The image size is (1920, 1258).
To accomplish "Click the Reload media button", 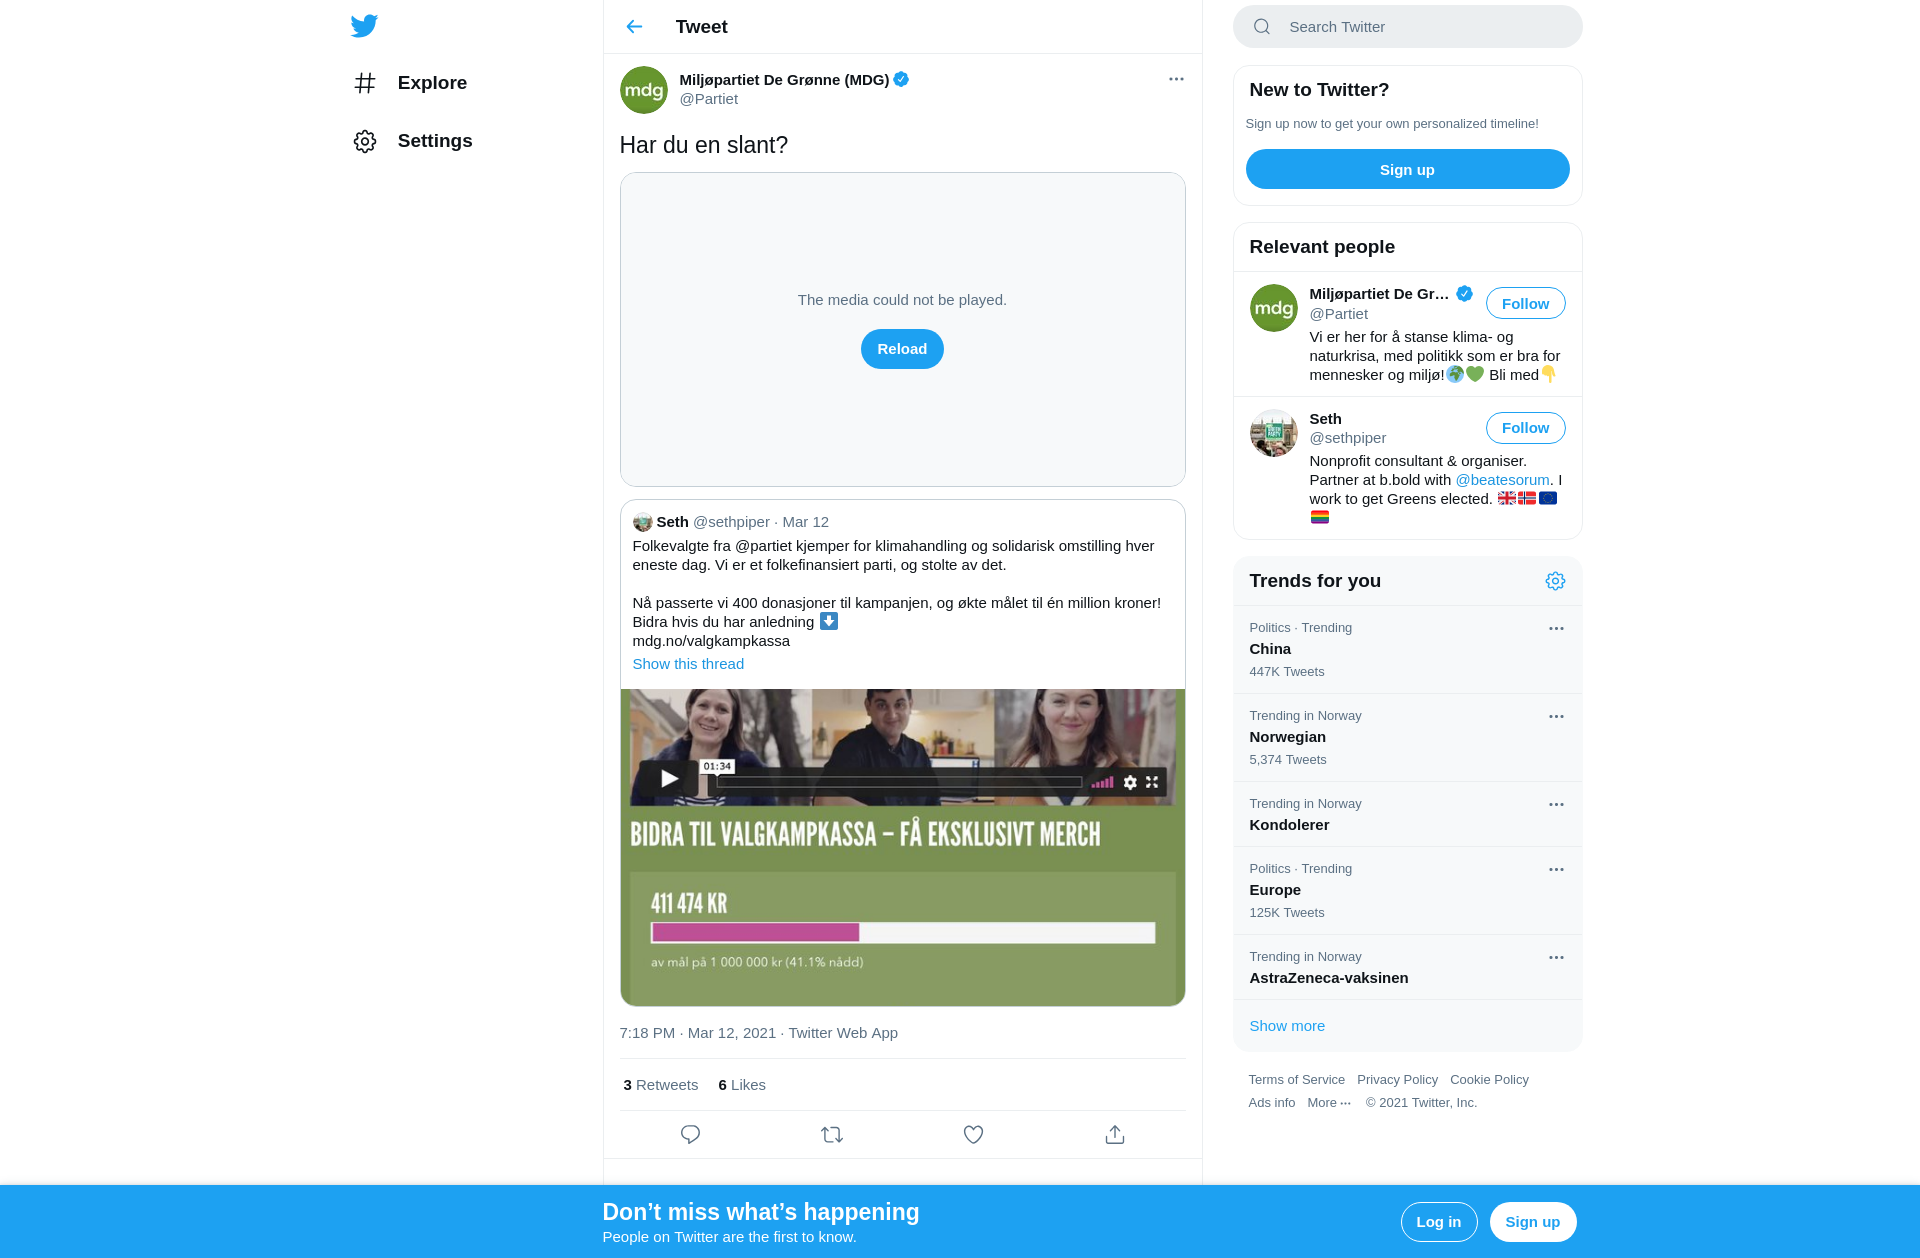I will point(902,349).
